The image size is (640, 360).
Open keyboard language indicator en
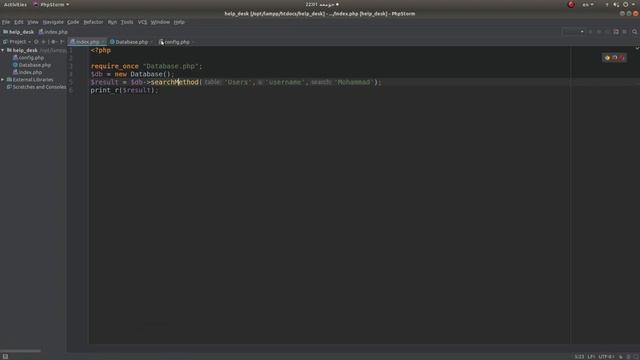(x=588, y=4)
